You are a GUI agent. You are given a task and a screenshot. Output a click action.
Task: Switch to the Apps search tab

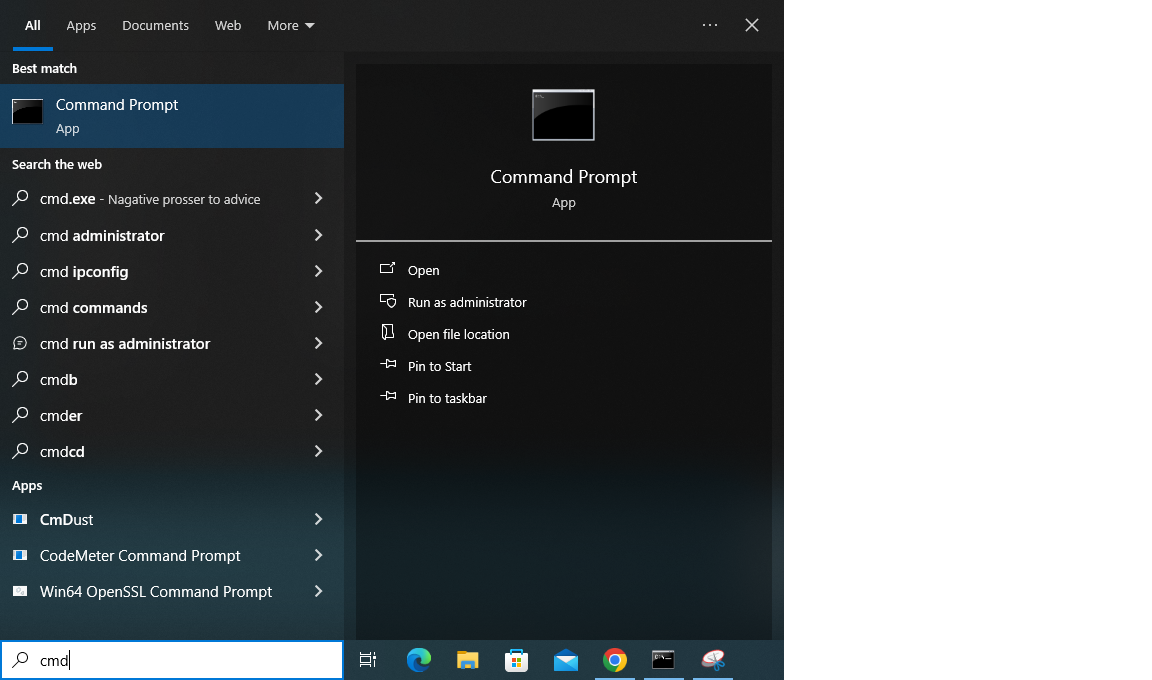coord(81,25)
